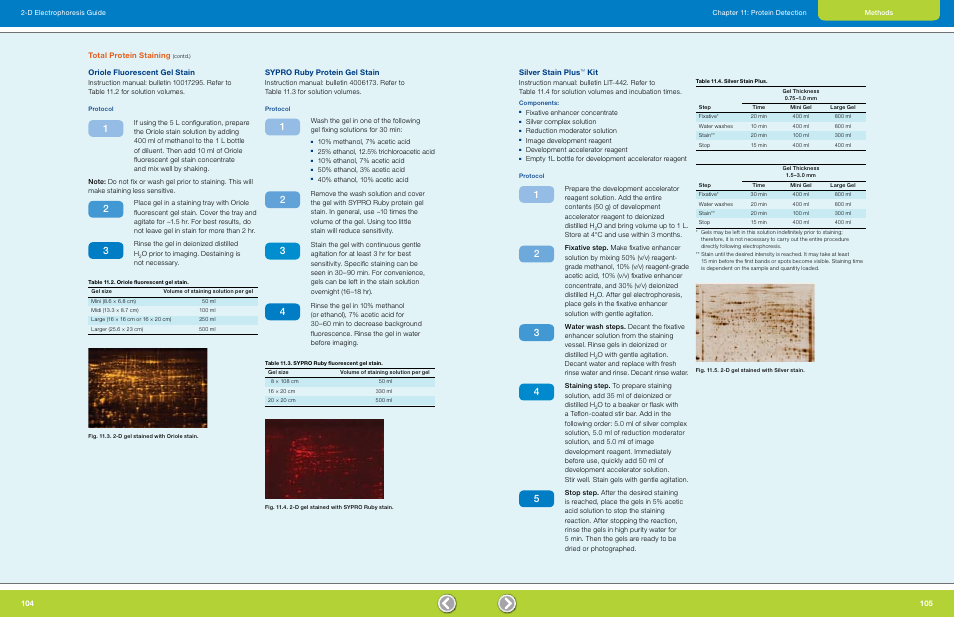This screenshot has height=618, width=954.
Task: Click '40% ethanol, 10% acetic acid' bullet
Action: pos(363,179)
